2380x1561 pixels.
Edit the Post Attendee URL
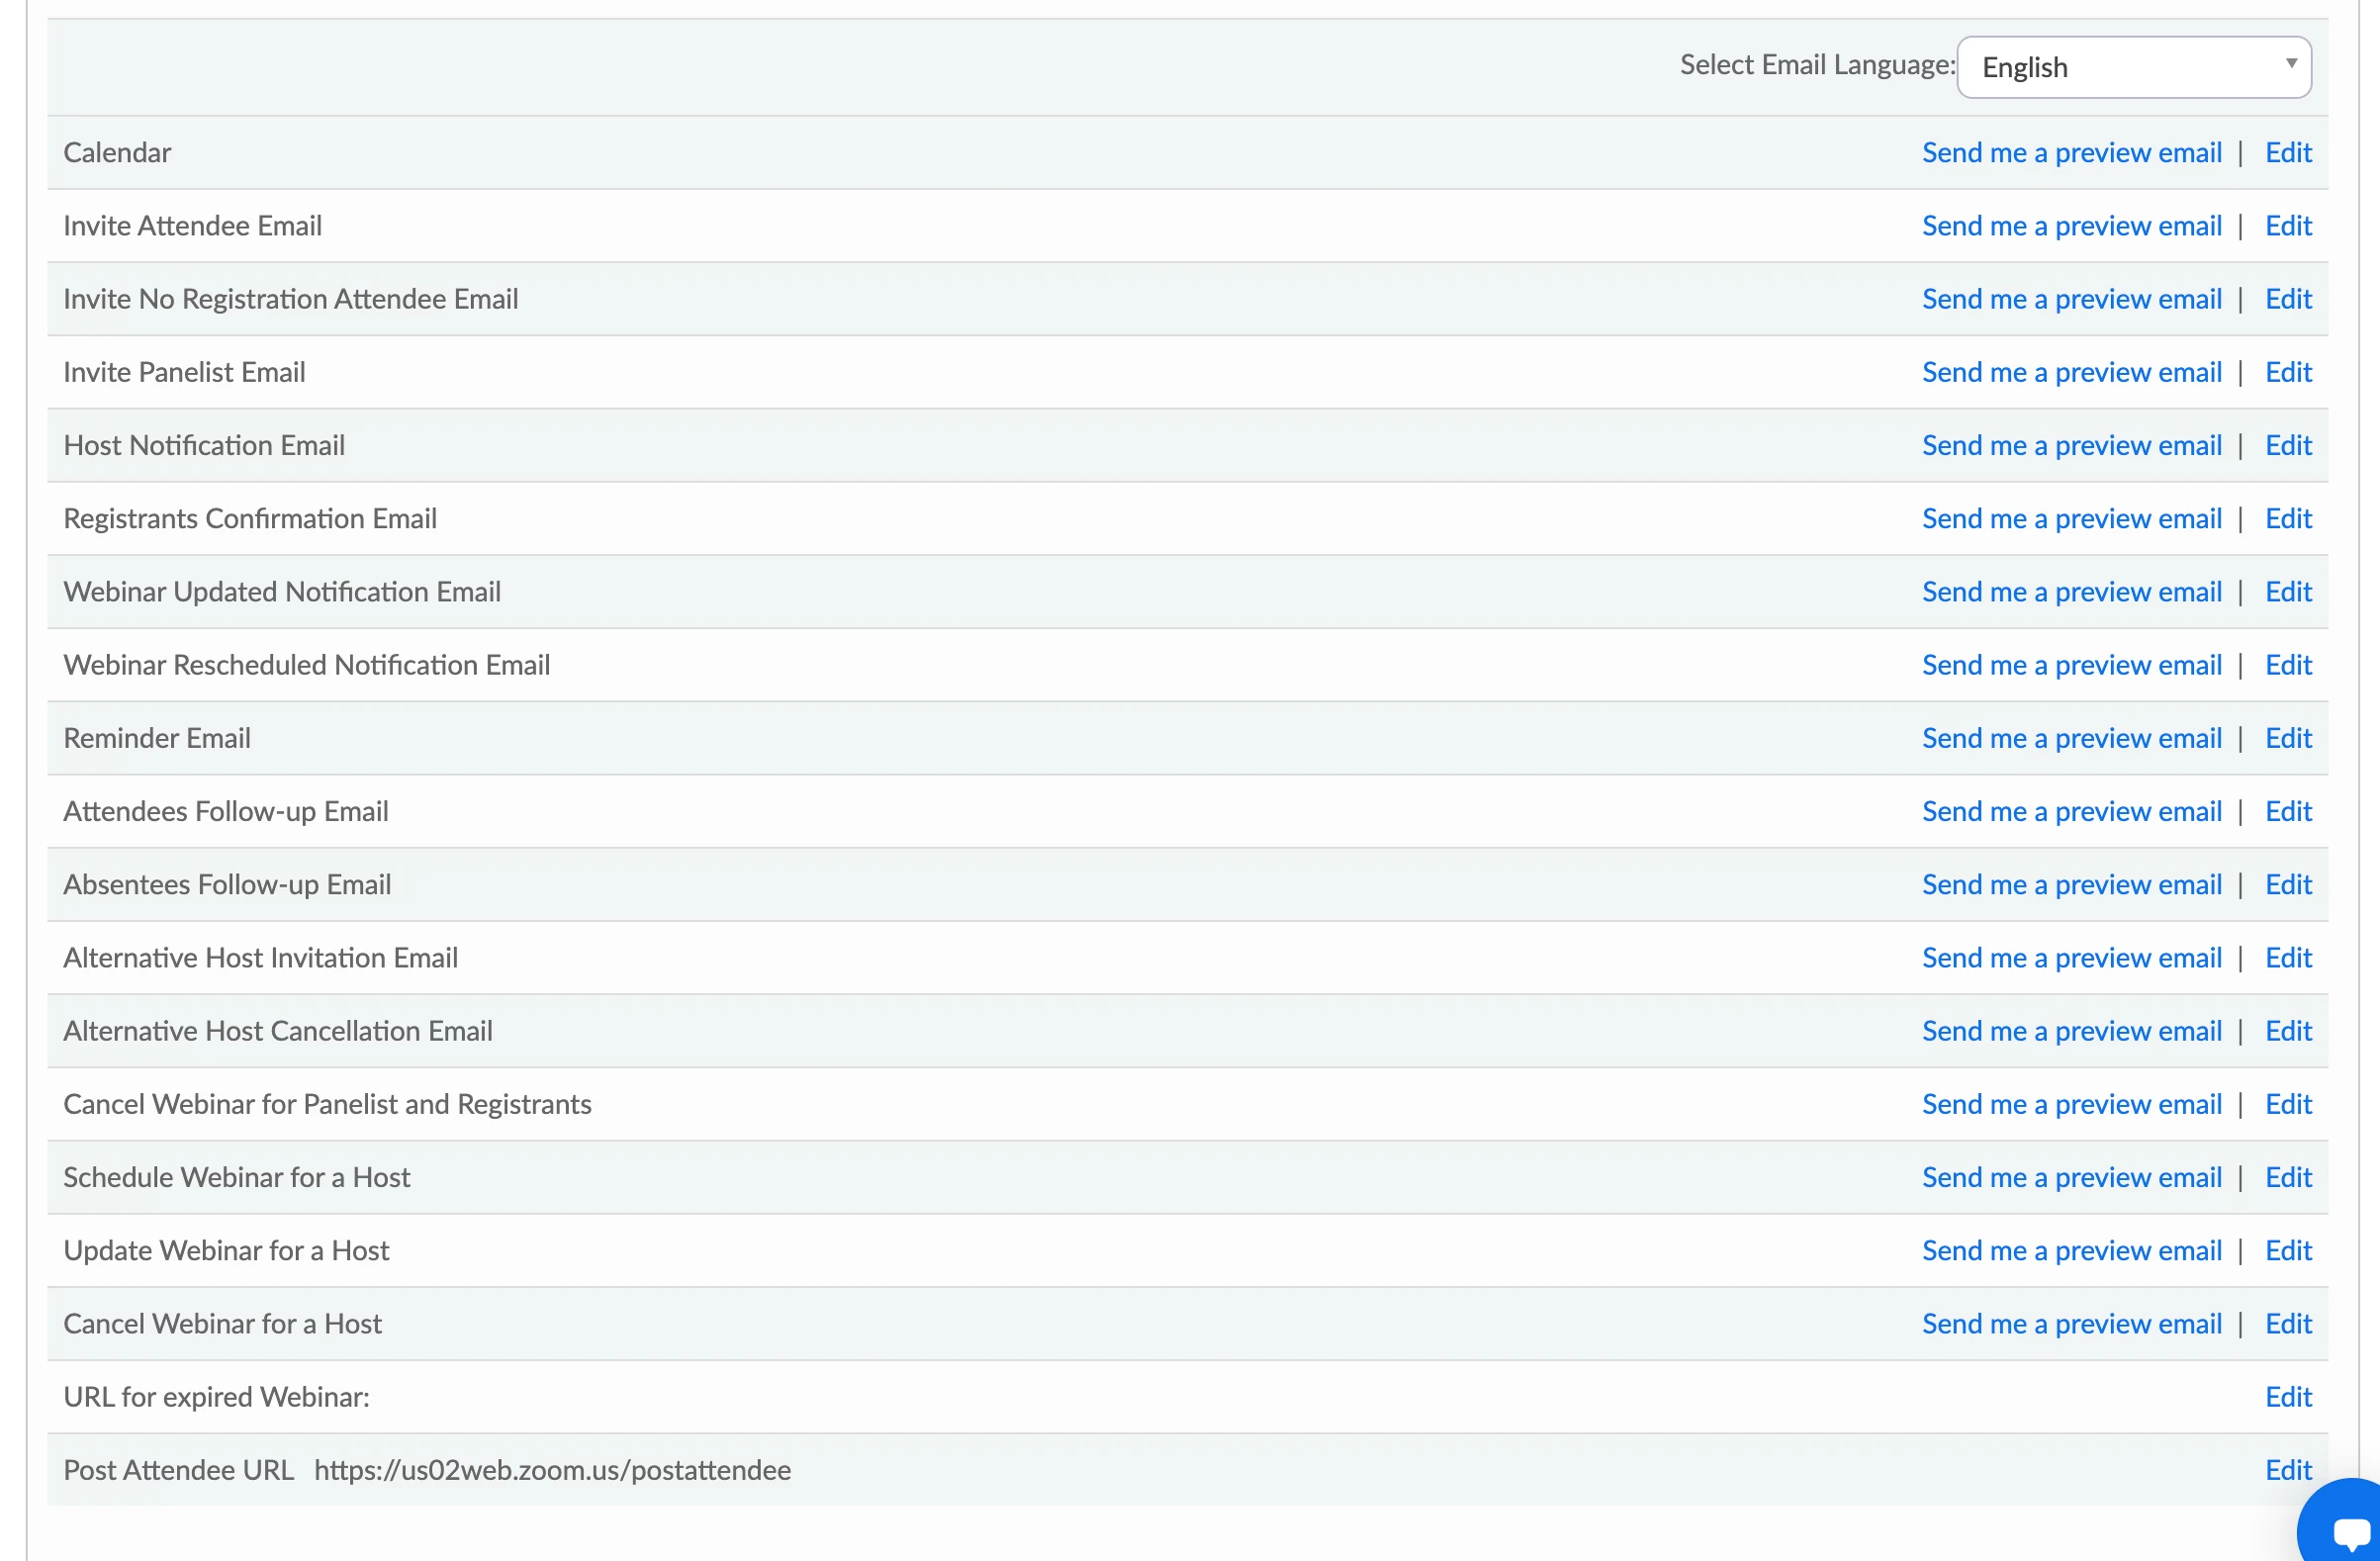[2287, 1470]
